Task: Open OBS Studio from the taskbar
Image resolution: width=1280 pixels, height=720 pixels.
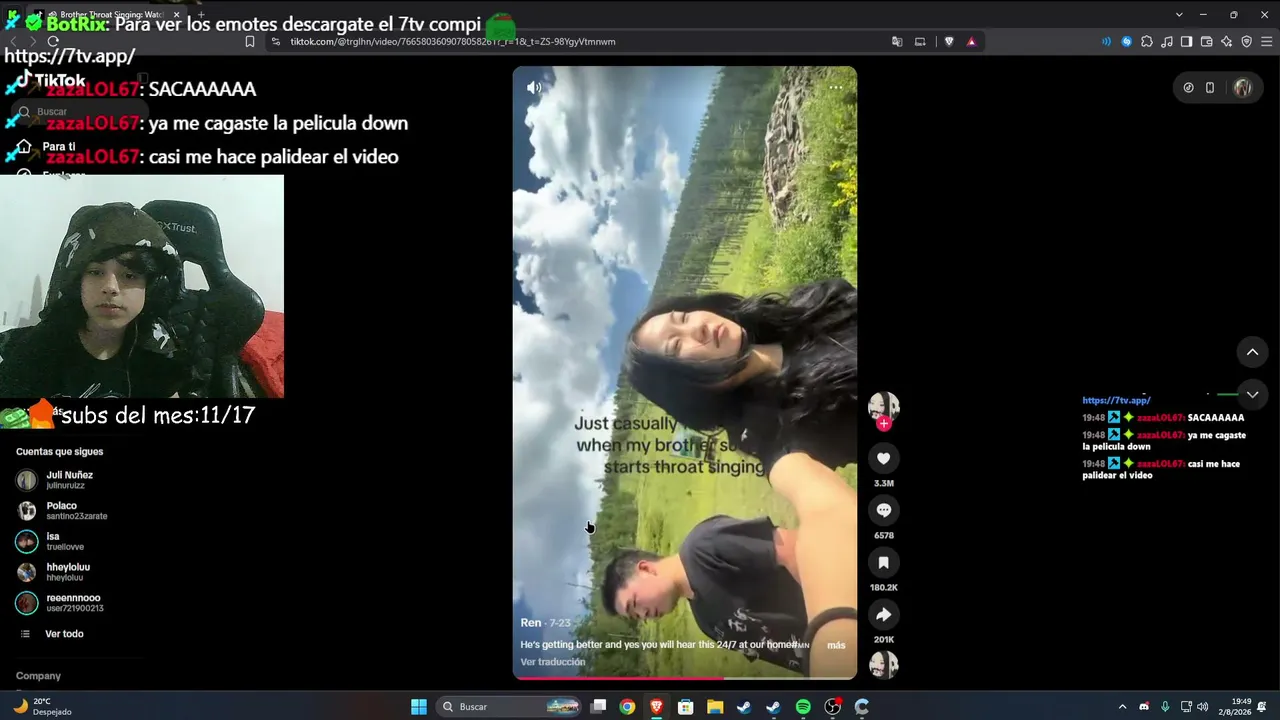Action: [832, 707]
